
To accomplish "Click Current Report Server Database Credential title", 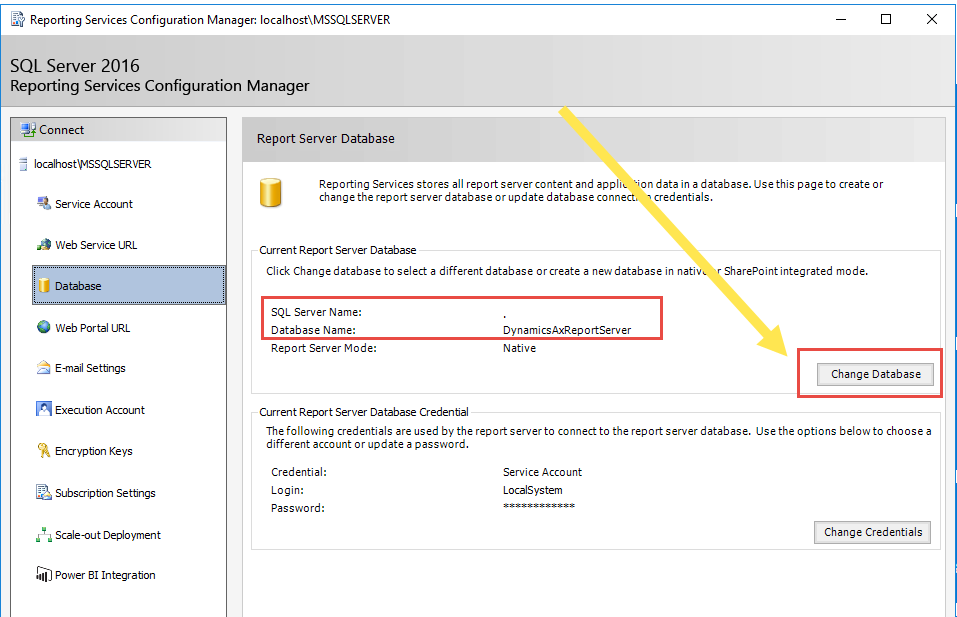I will tap(364, 412).
